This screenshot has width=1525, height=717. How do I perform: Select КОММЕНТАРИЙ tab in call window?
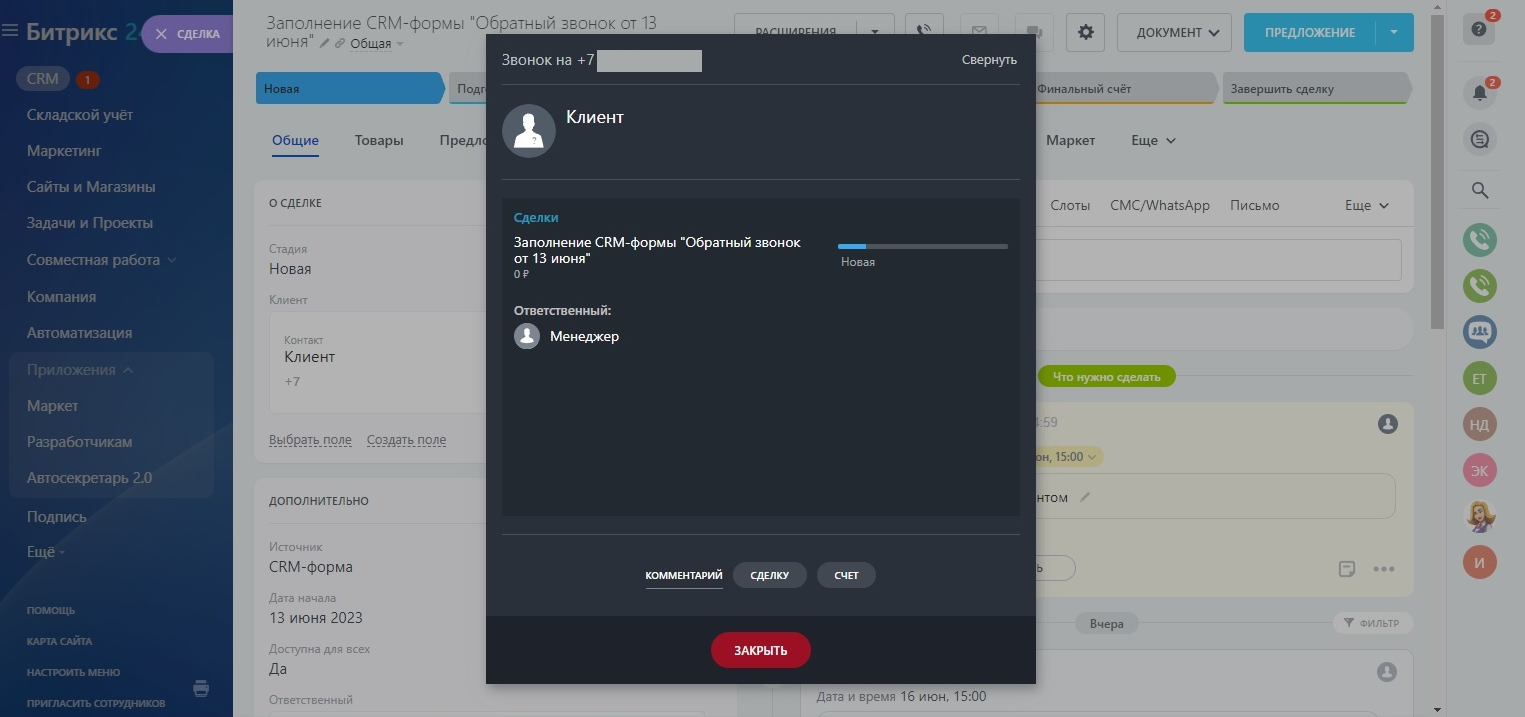(684, 575)
